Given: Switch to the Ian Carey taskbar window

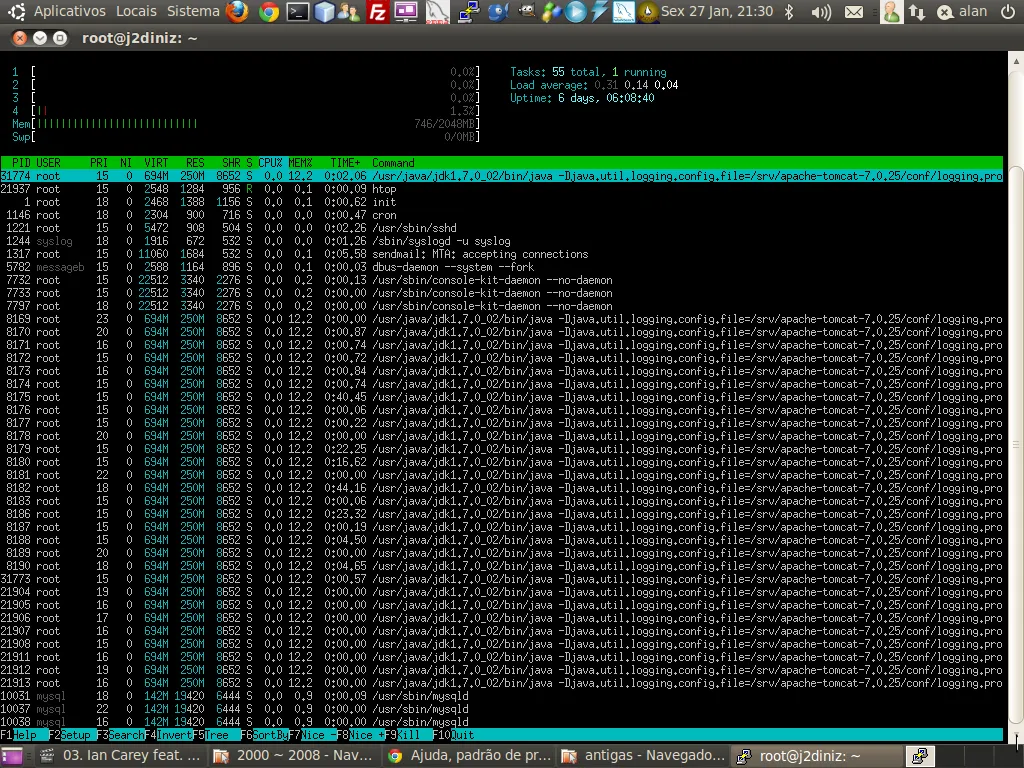Looking at the screenshot, I should tap(120, 756).
